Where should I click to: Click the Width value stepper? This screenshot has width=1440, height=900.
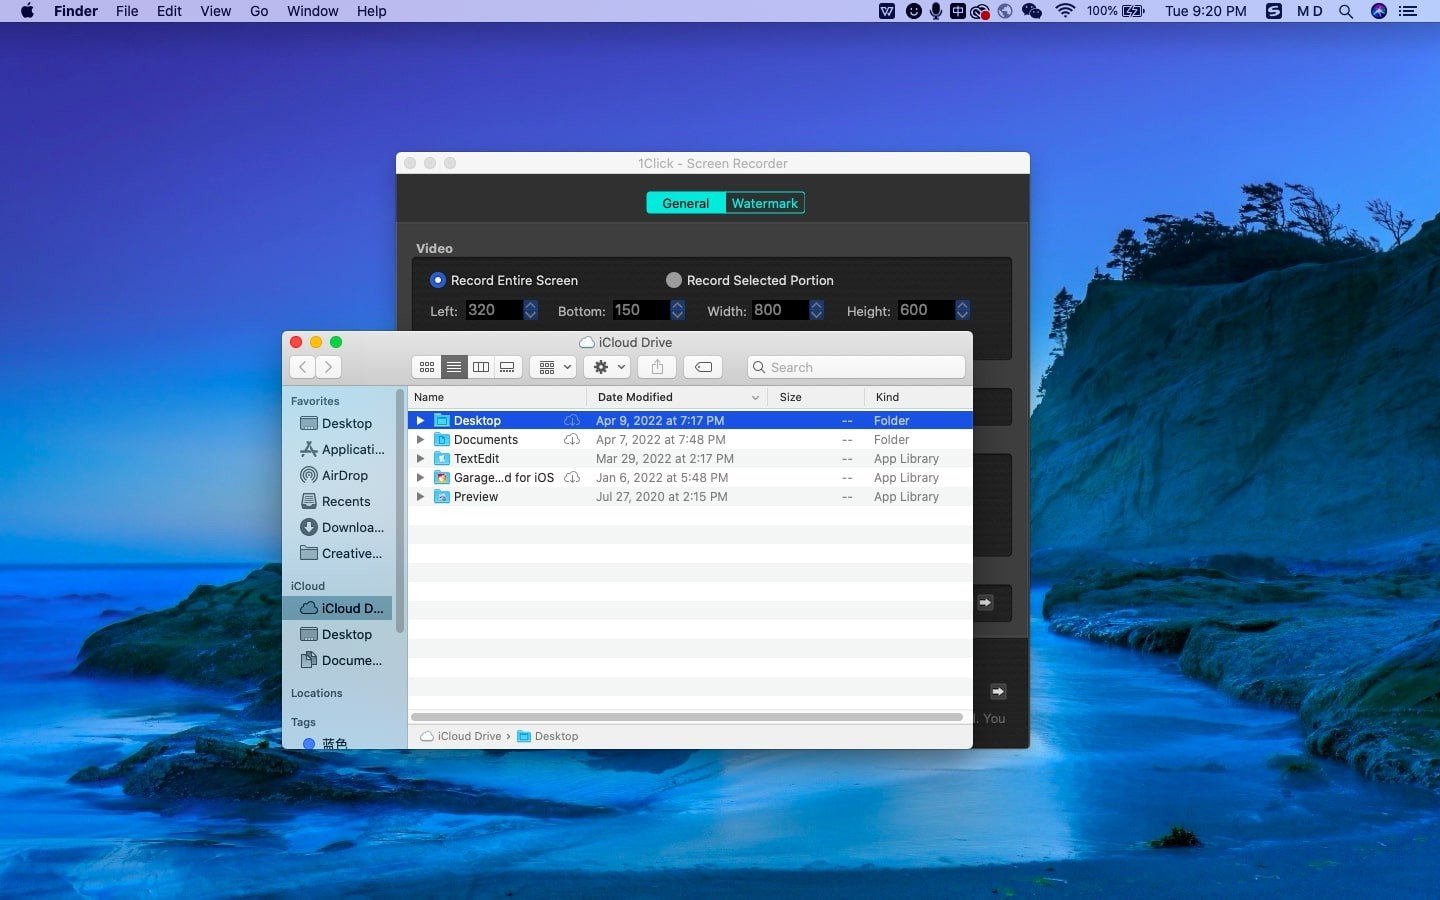pos(817,310)
